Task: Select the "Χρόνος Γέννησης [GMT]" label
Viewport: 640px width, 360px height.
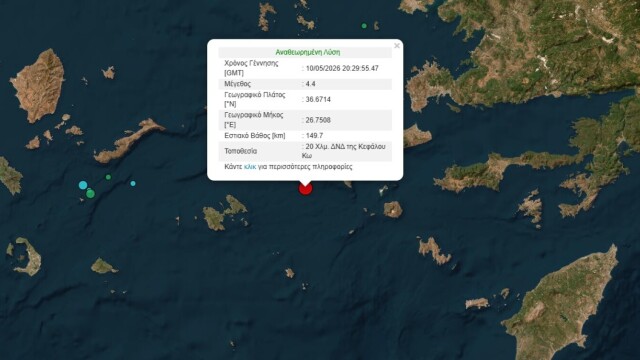Action: click(x=251, y=68)
